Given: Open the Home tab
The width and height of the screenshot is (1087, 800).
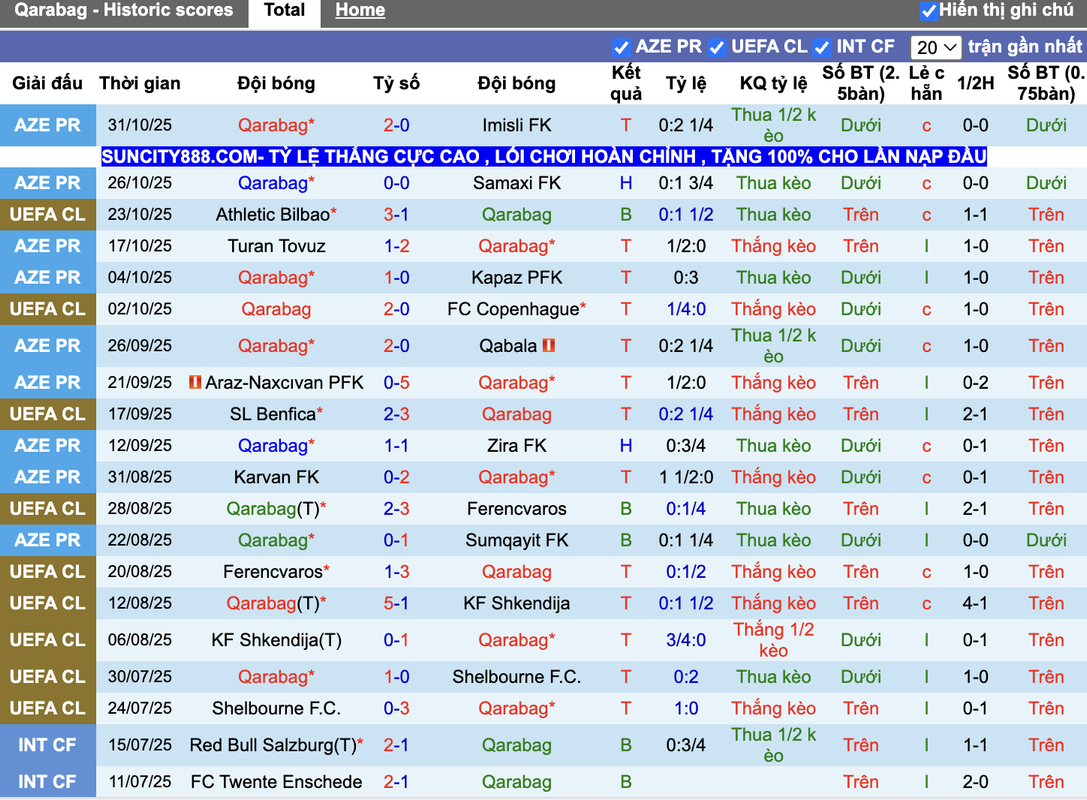Looking at the screenshot, I should coord(360,10).
